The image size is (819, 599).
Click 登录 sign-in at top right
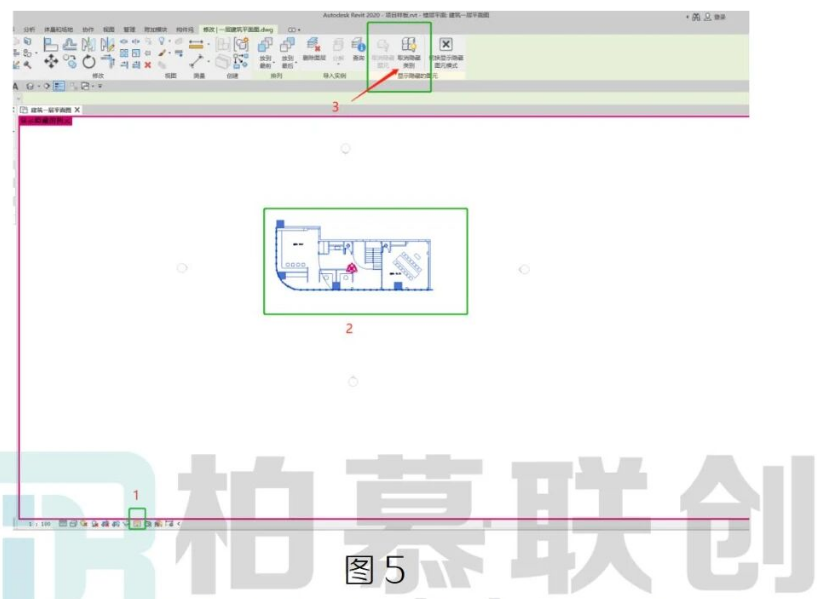click(x=720, y=17)
